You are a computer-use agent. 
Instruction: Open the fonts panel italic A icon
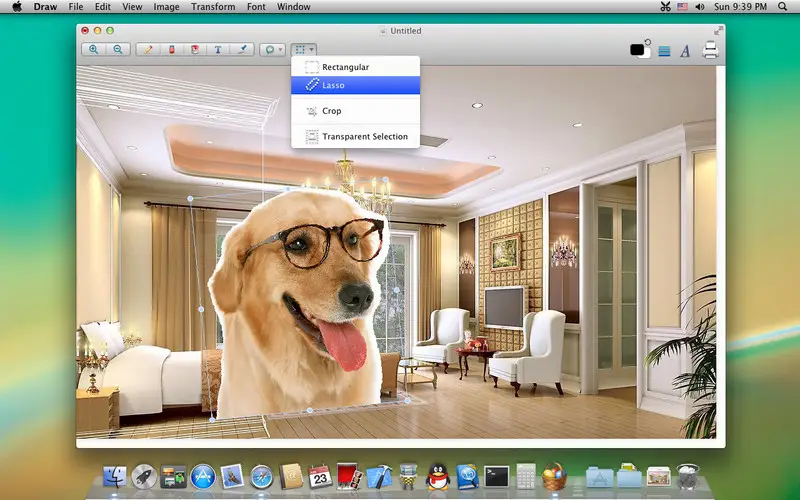coord(685,51)
